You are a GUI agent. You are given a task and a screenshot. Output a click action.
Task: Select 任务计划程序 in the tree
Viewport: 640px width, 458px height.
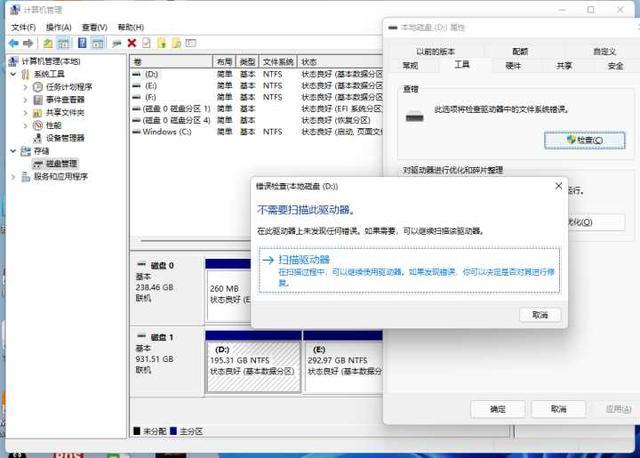pyautogui.click(x=69, y=87)
